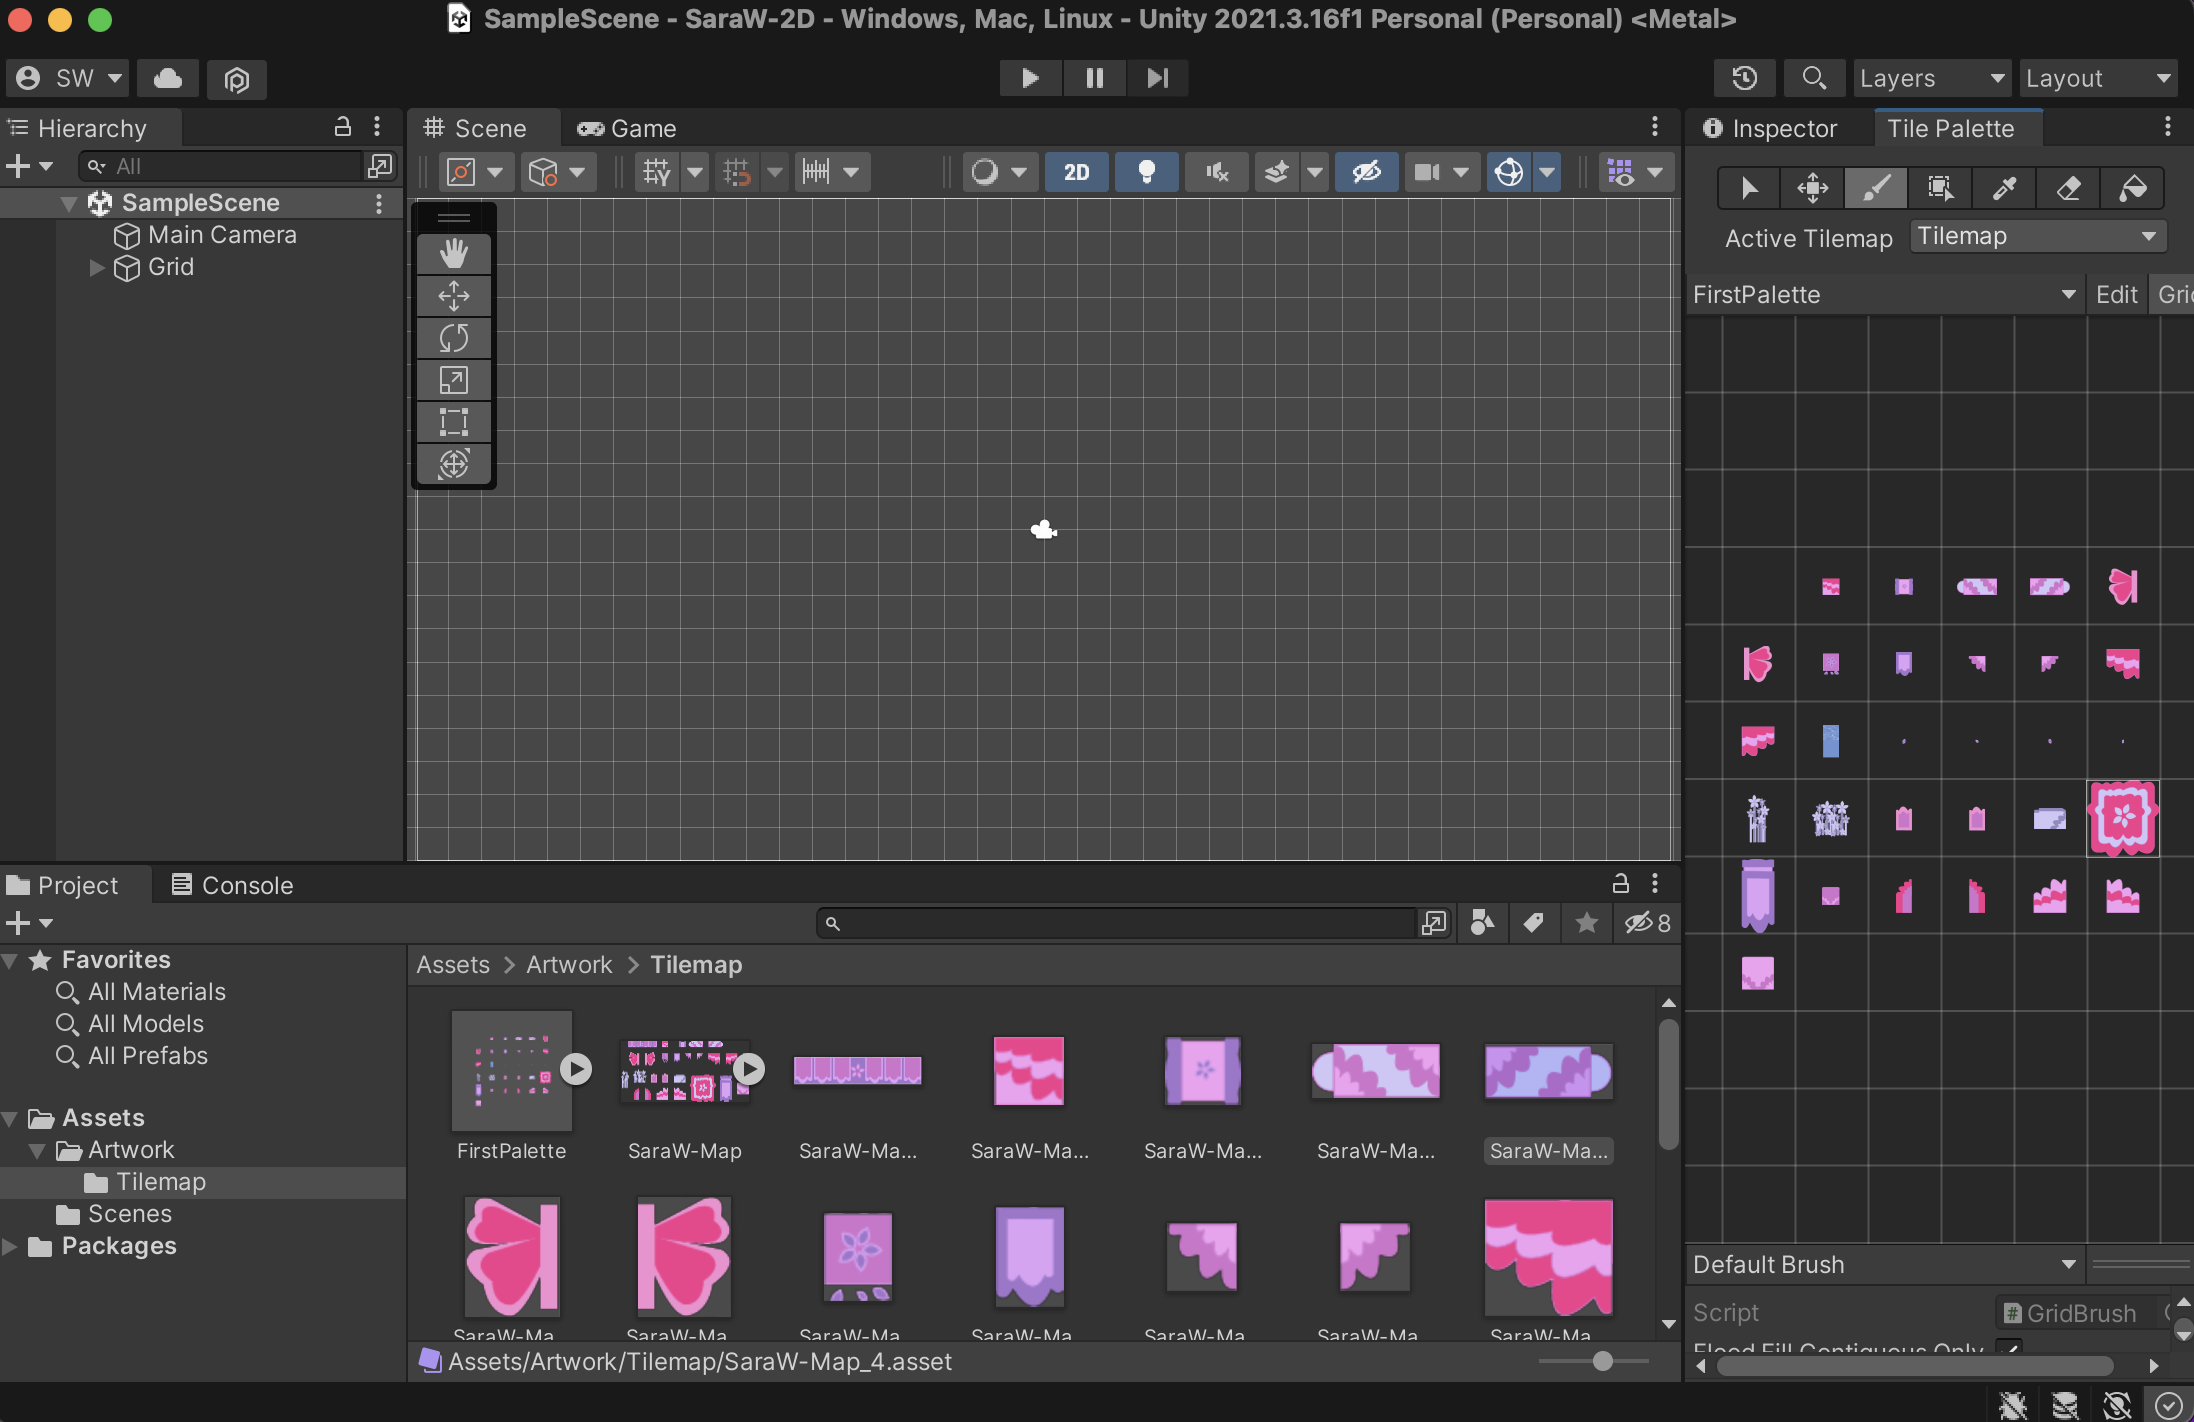2194x1422 pixels.
Task: Toggle hidden packages visibility count
Action: [1648, 923]
